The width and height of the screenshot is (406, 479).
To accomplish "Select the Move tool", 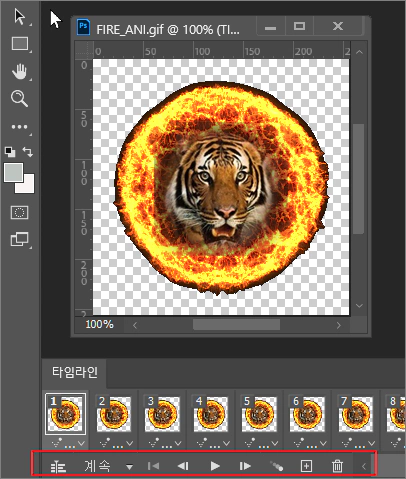I will [20, 17].
